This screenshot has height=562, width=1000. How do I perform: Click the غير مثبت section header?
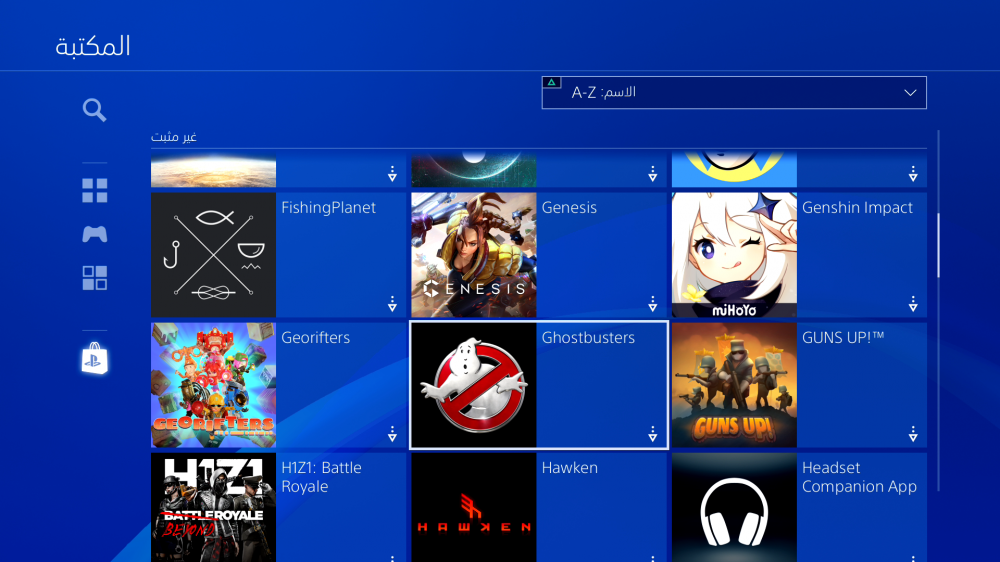coord(173,137)
